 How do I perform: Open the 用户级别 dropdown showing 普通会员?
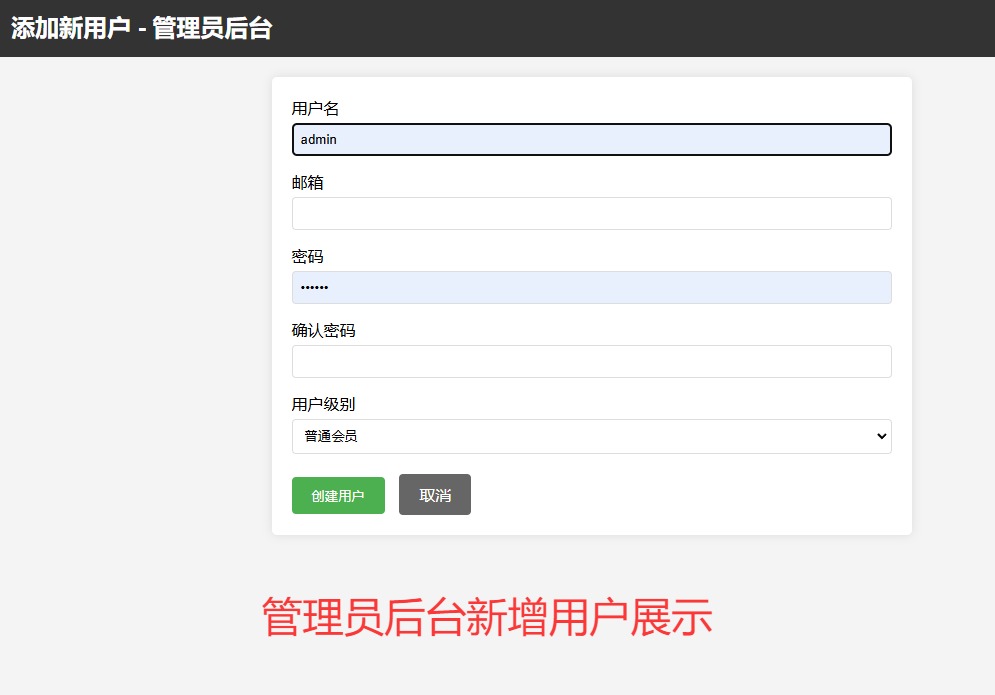coord(591,436)
